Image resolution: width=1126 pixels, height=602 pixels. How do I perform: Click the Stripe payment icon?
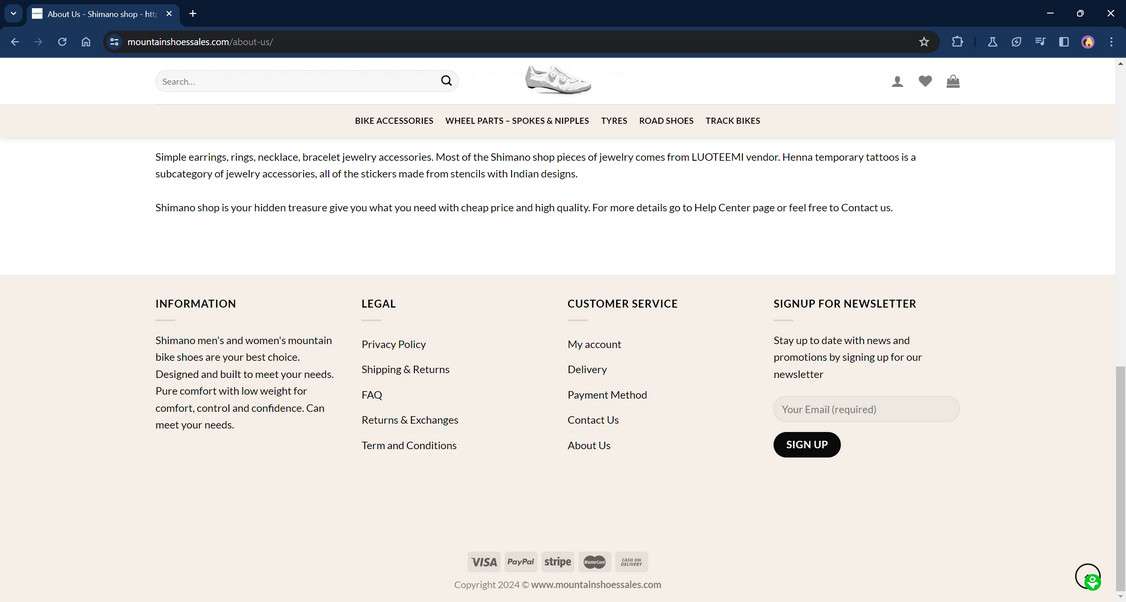[x=557, y=561]
